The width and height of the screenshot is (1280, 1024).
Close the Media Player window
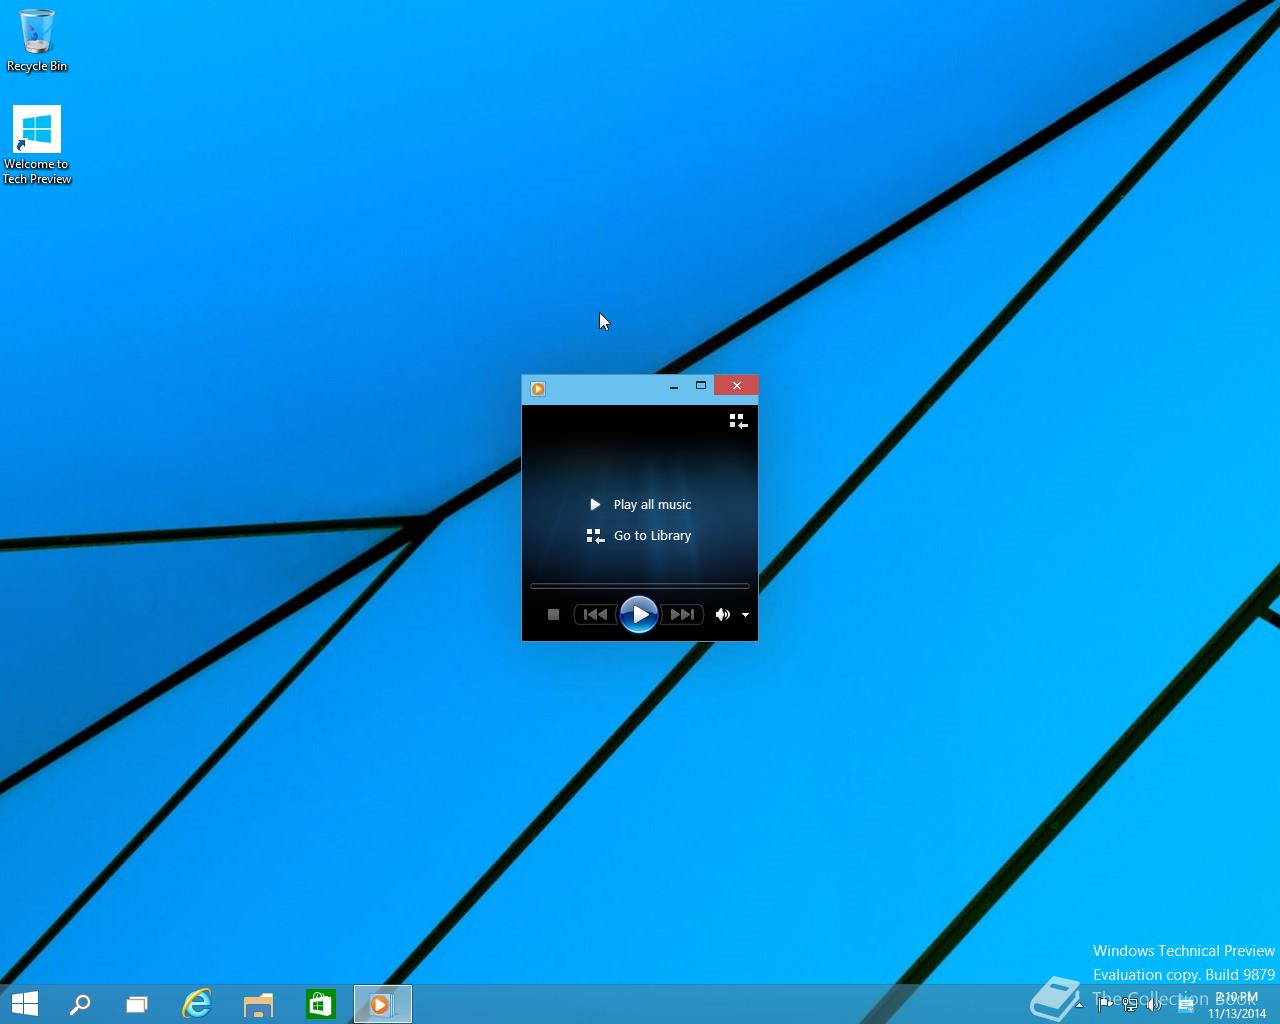point(736,385)
